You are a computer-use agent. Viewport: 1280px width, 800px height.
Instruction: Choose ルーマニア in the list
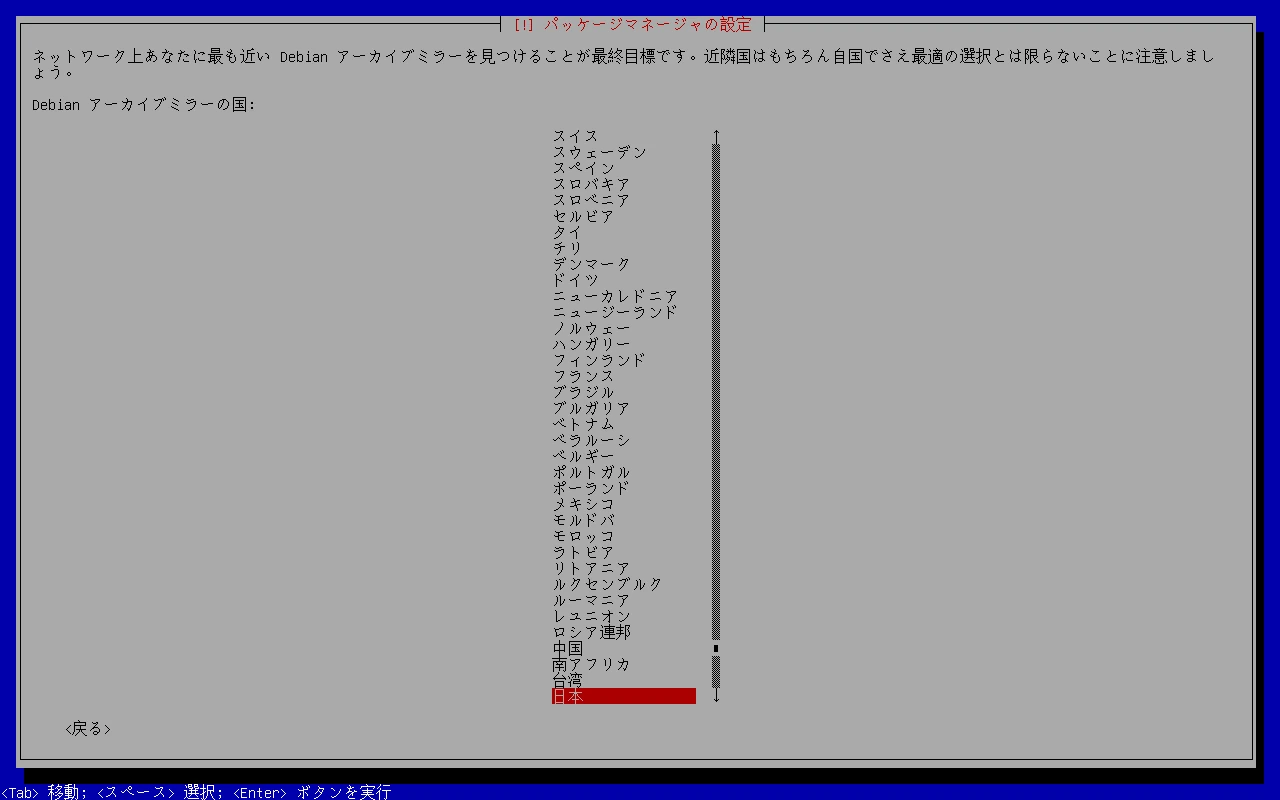(591, 600)
